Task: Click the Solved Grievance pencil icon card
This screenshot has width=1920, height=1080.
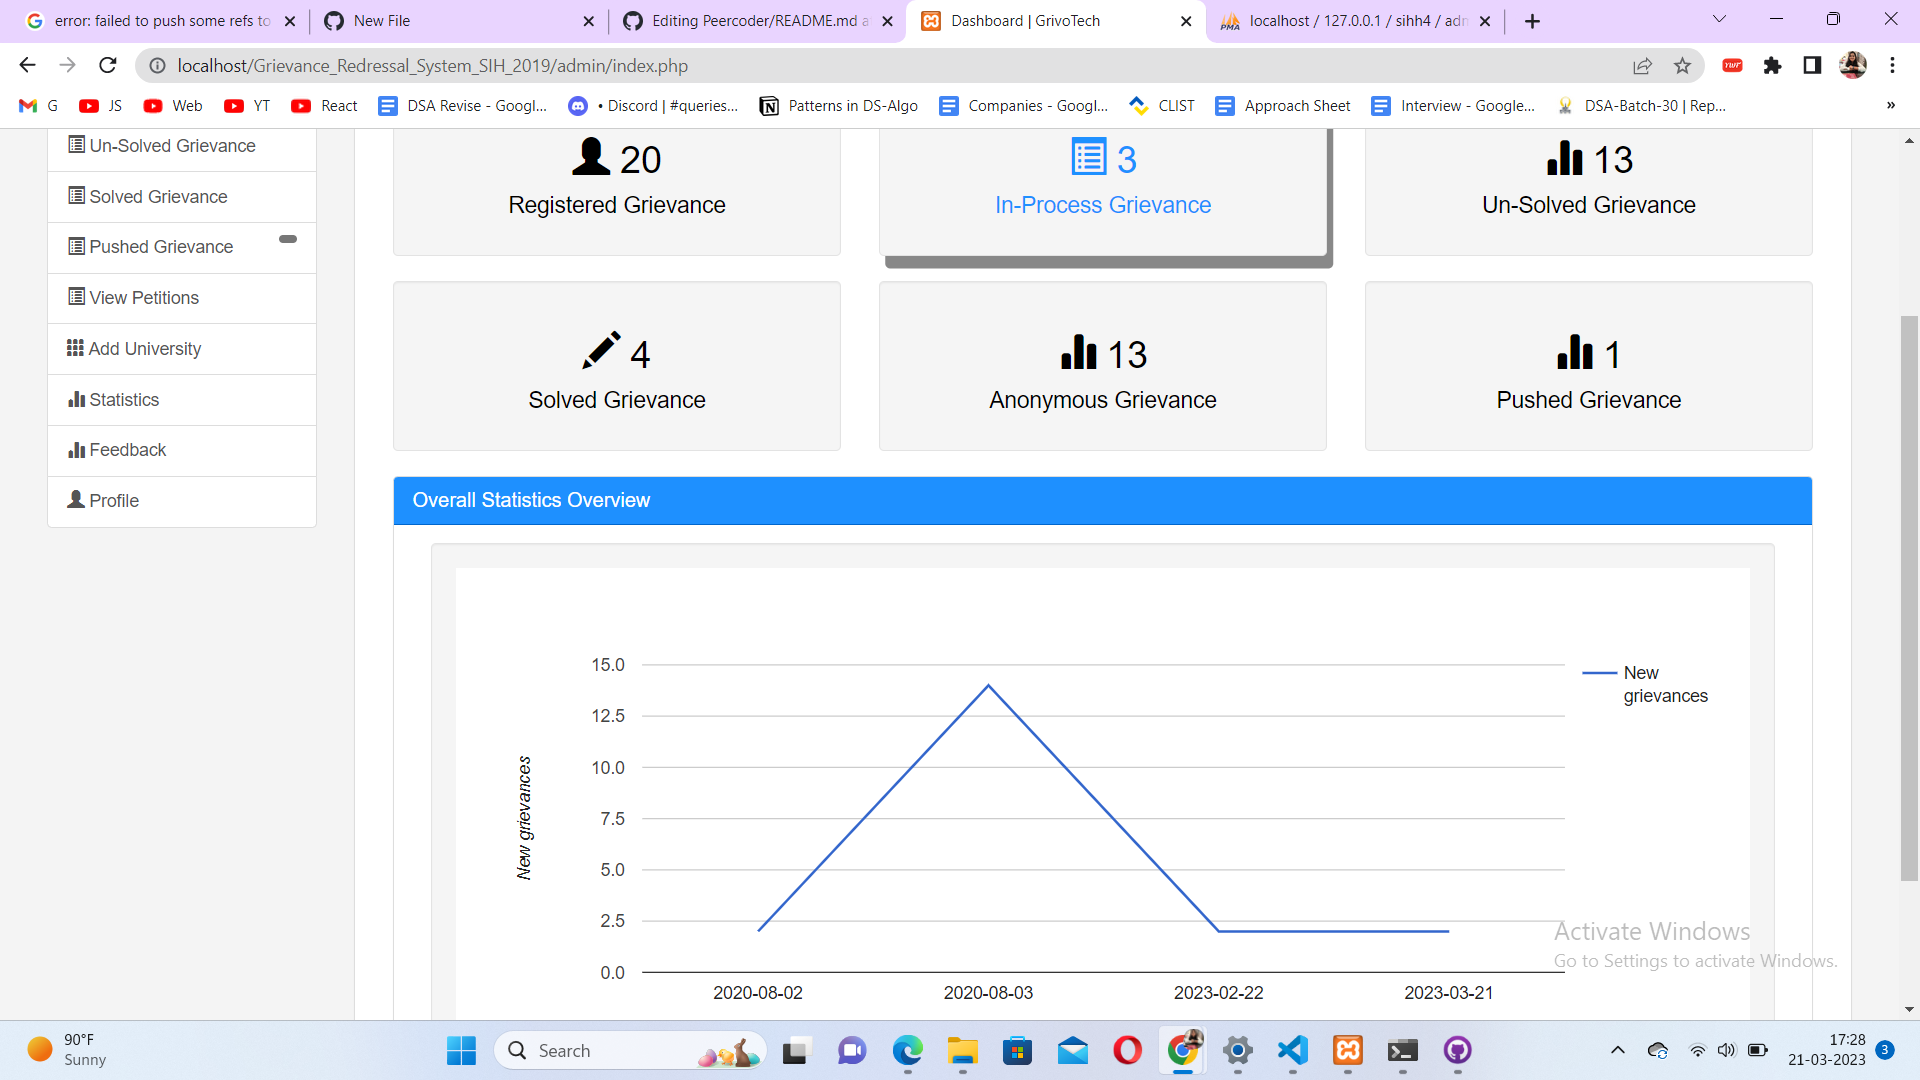Action: (601, 352)
